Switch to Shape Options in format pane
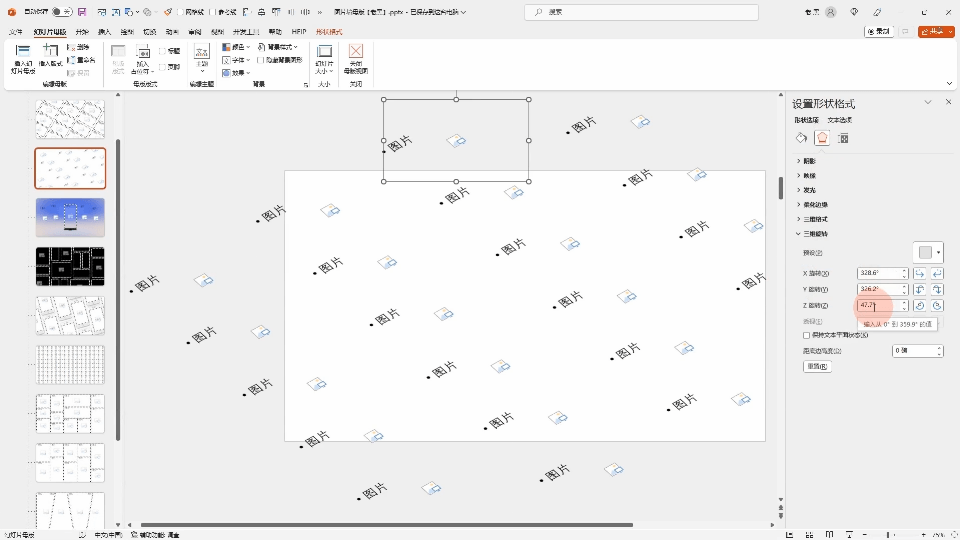This screenshot has width=960, height=540. point(806,120)
